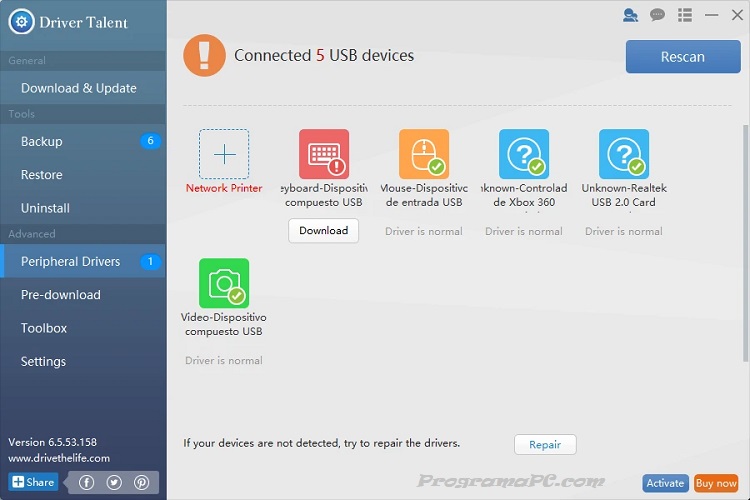This screenshot has height=500, width=750.
Task: Open the feedback chat bubble icon
Action: pos(657,15)
